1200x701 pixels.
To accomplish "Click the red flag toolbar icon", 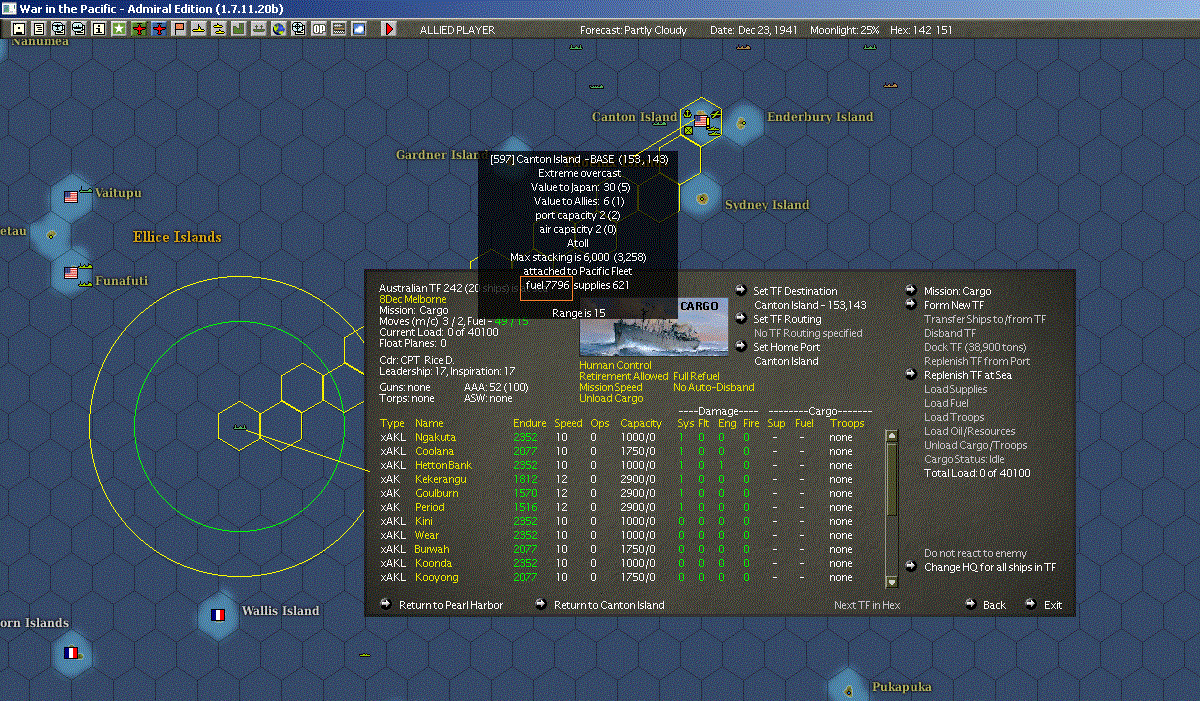I will [179, 29].
